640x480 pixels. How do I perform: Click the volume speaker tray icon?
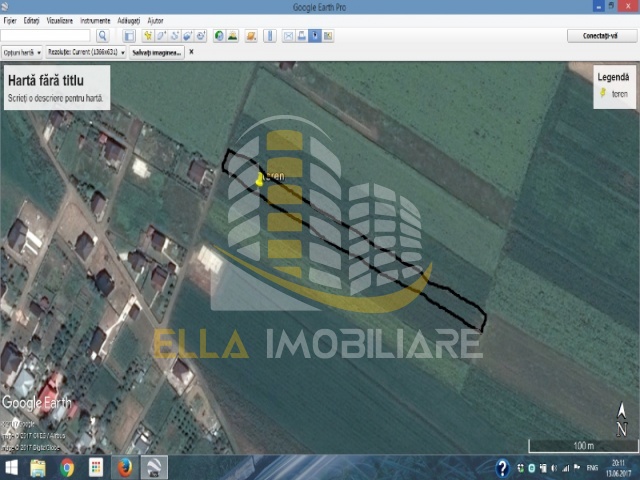(554, 468)
